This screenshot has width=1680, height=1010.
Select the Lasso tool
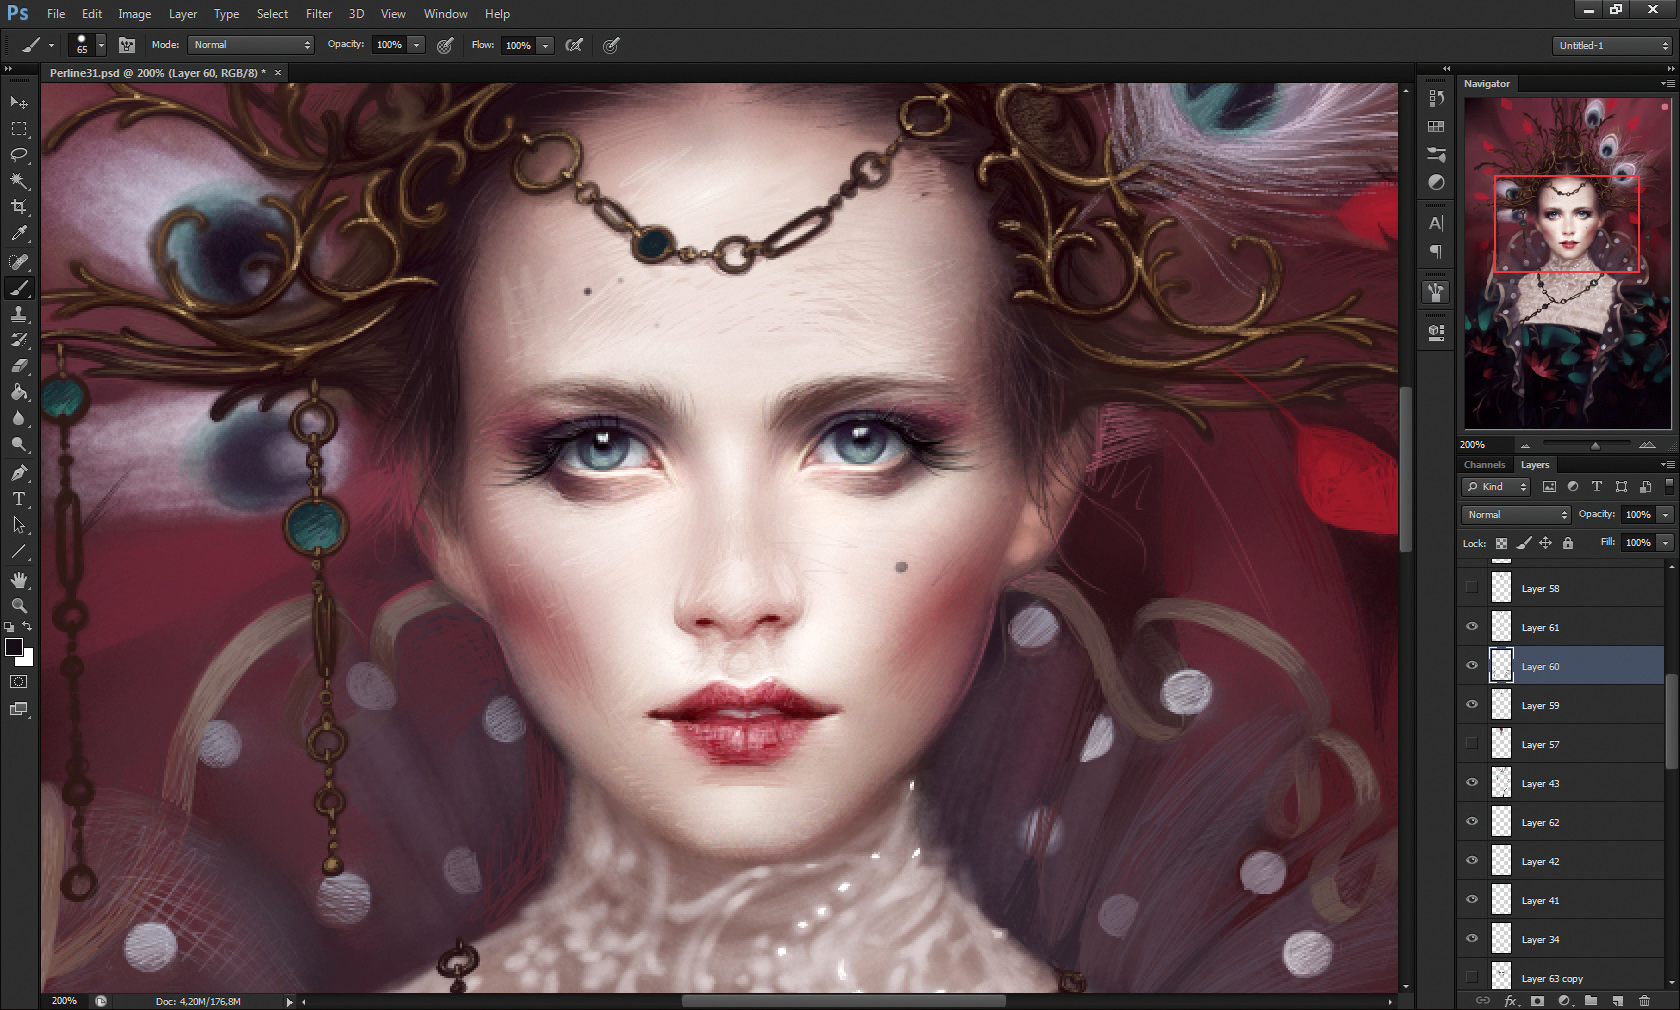point(19,155)
